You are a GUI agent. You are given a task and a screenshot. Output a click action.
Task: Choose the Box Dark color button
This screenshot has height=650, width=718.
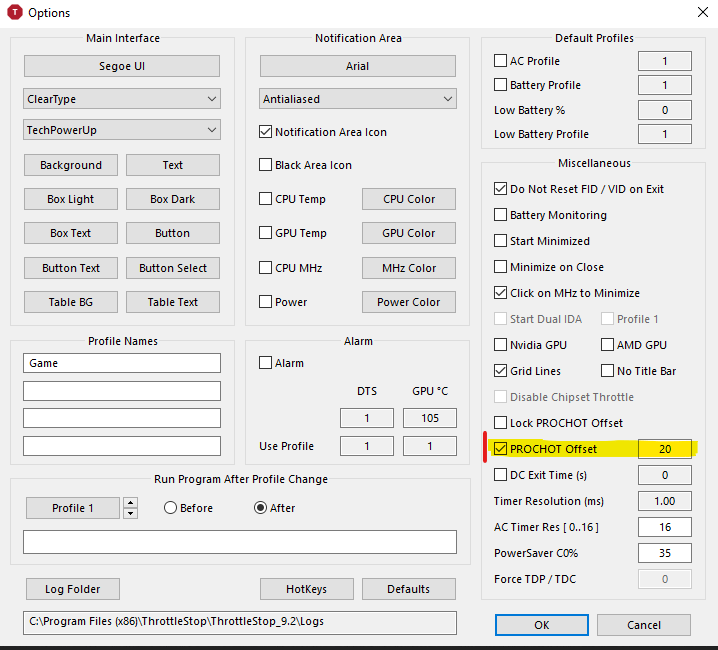point(173,199)
